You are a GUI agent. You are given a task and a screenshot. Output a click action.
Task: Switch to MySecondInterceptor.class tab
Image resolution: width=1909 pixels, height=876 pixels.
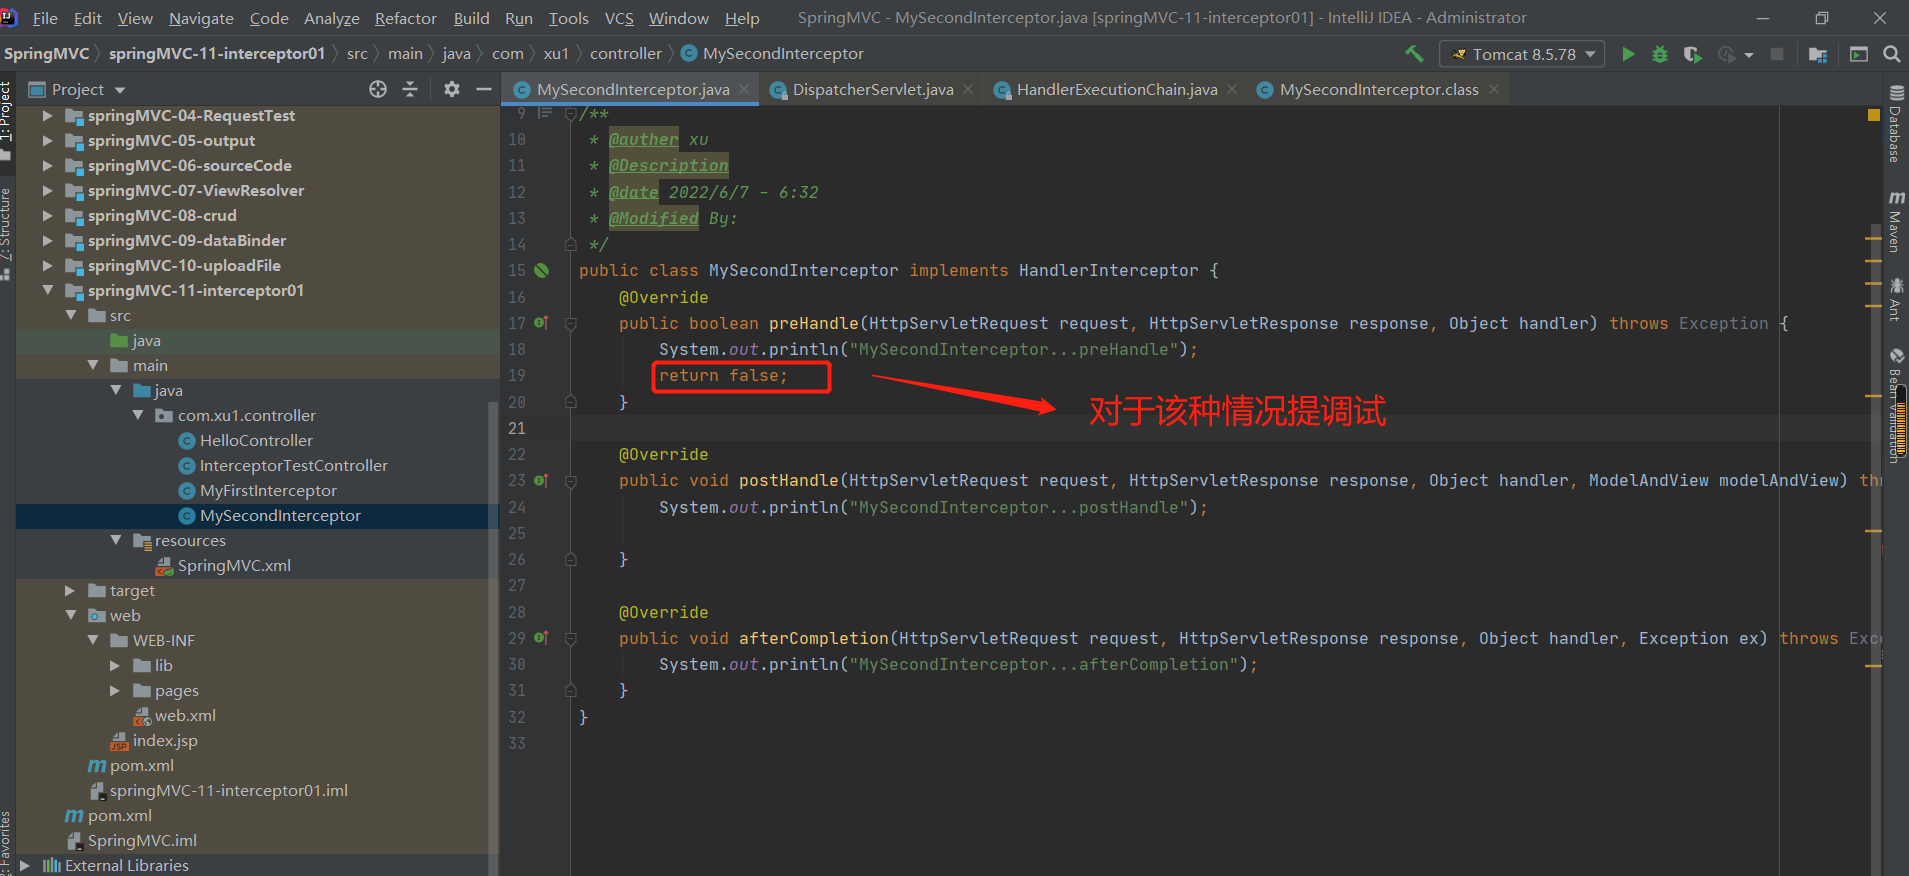click(1379, 89)
